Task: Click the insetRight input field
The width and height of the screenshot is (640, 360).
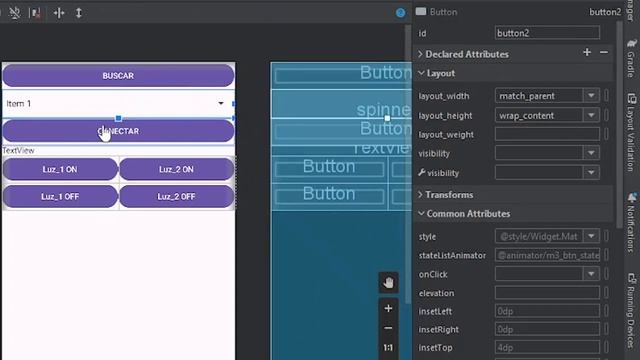Action: 547,329
